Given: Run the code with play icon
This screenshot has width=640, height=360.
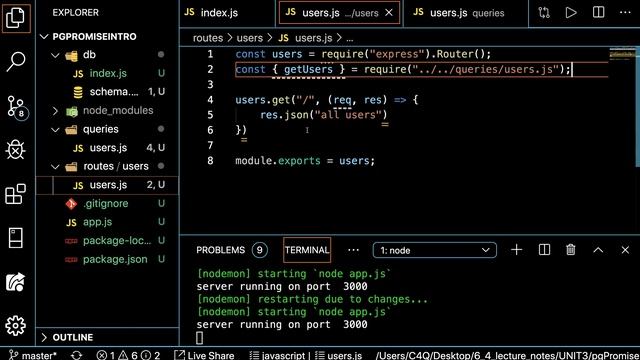Looking at the screenshot, I should [571, 13].
